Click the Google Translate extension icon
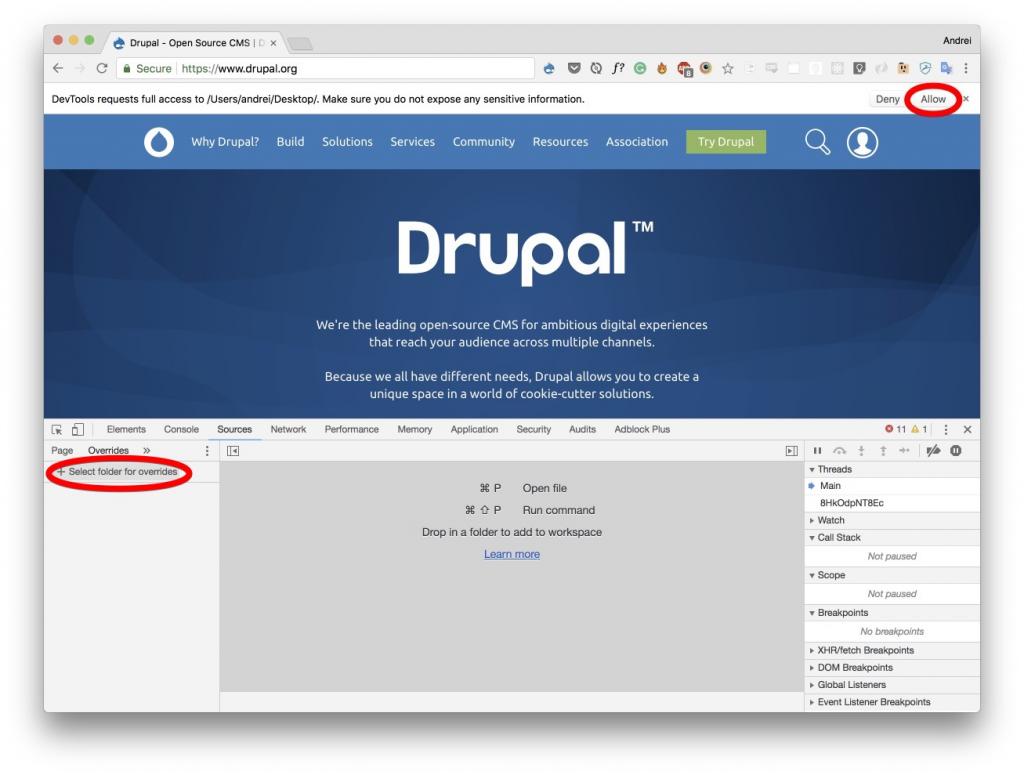The width and height of the screenshot is (1024, 775). tap(946, 68)
